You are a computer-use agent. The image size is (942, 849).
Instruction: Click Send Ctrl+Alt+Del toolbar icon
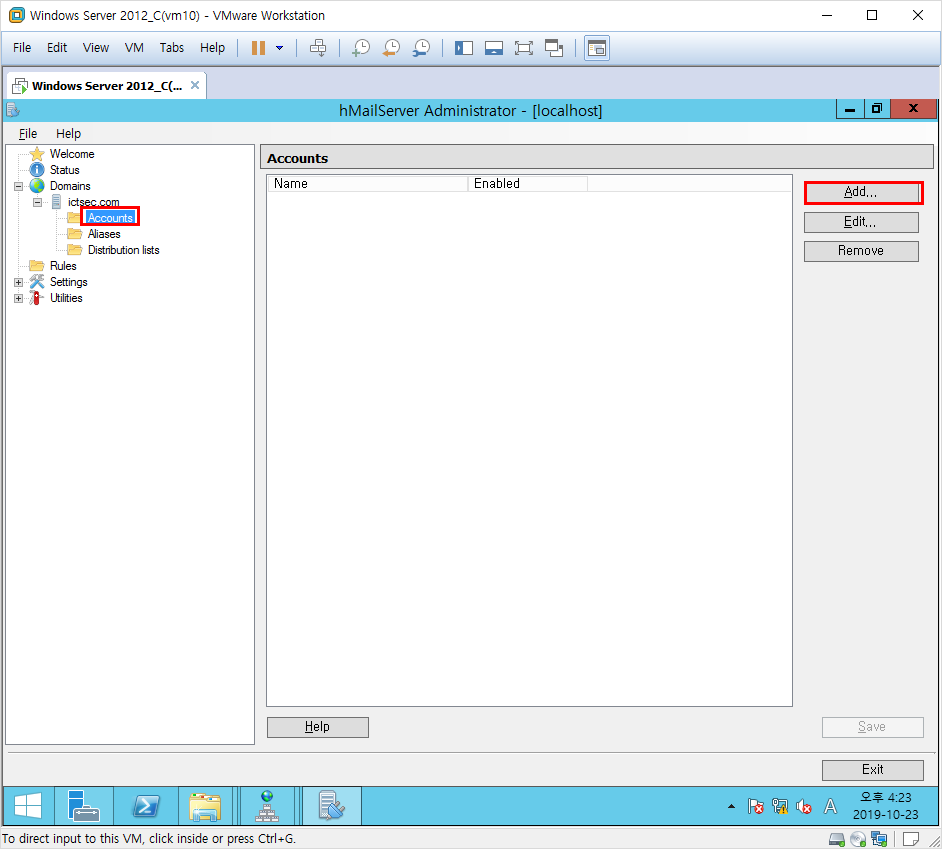point(318,48)
